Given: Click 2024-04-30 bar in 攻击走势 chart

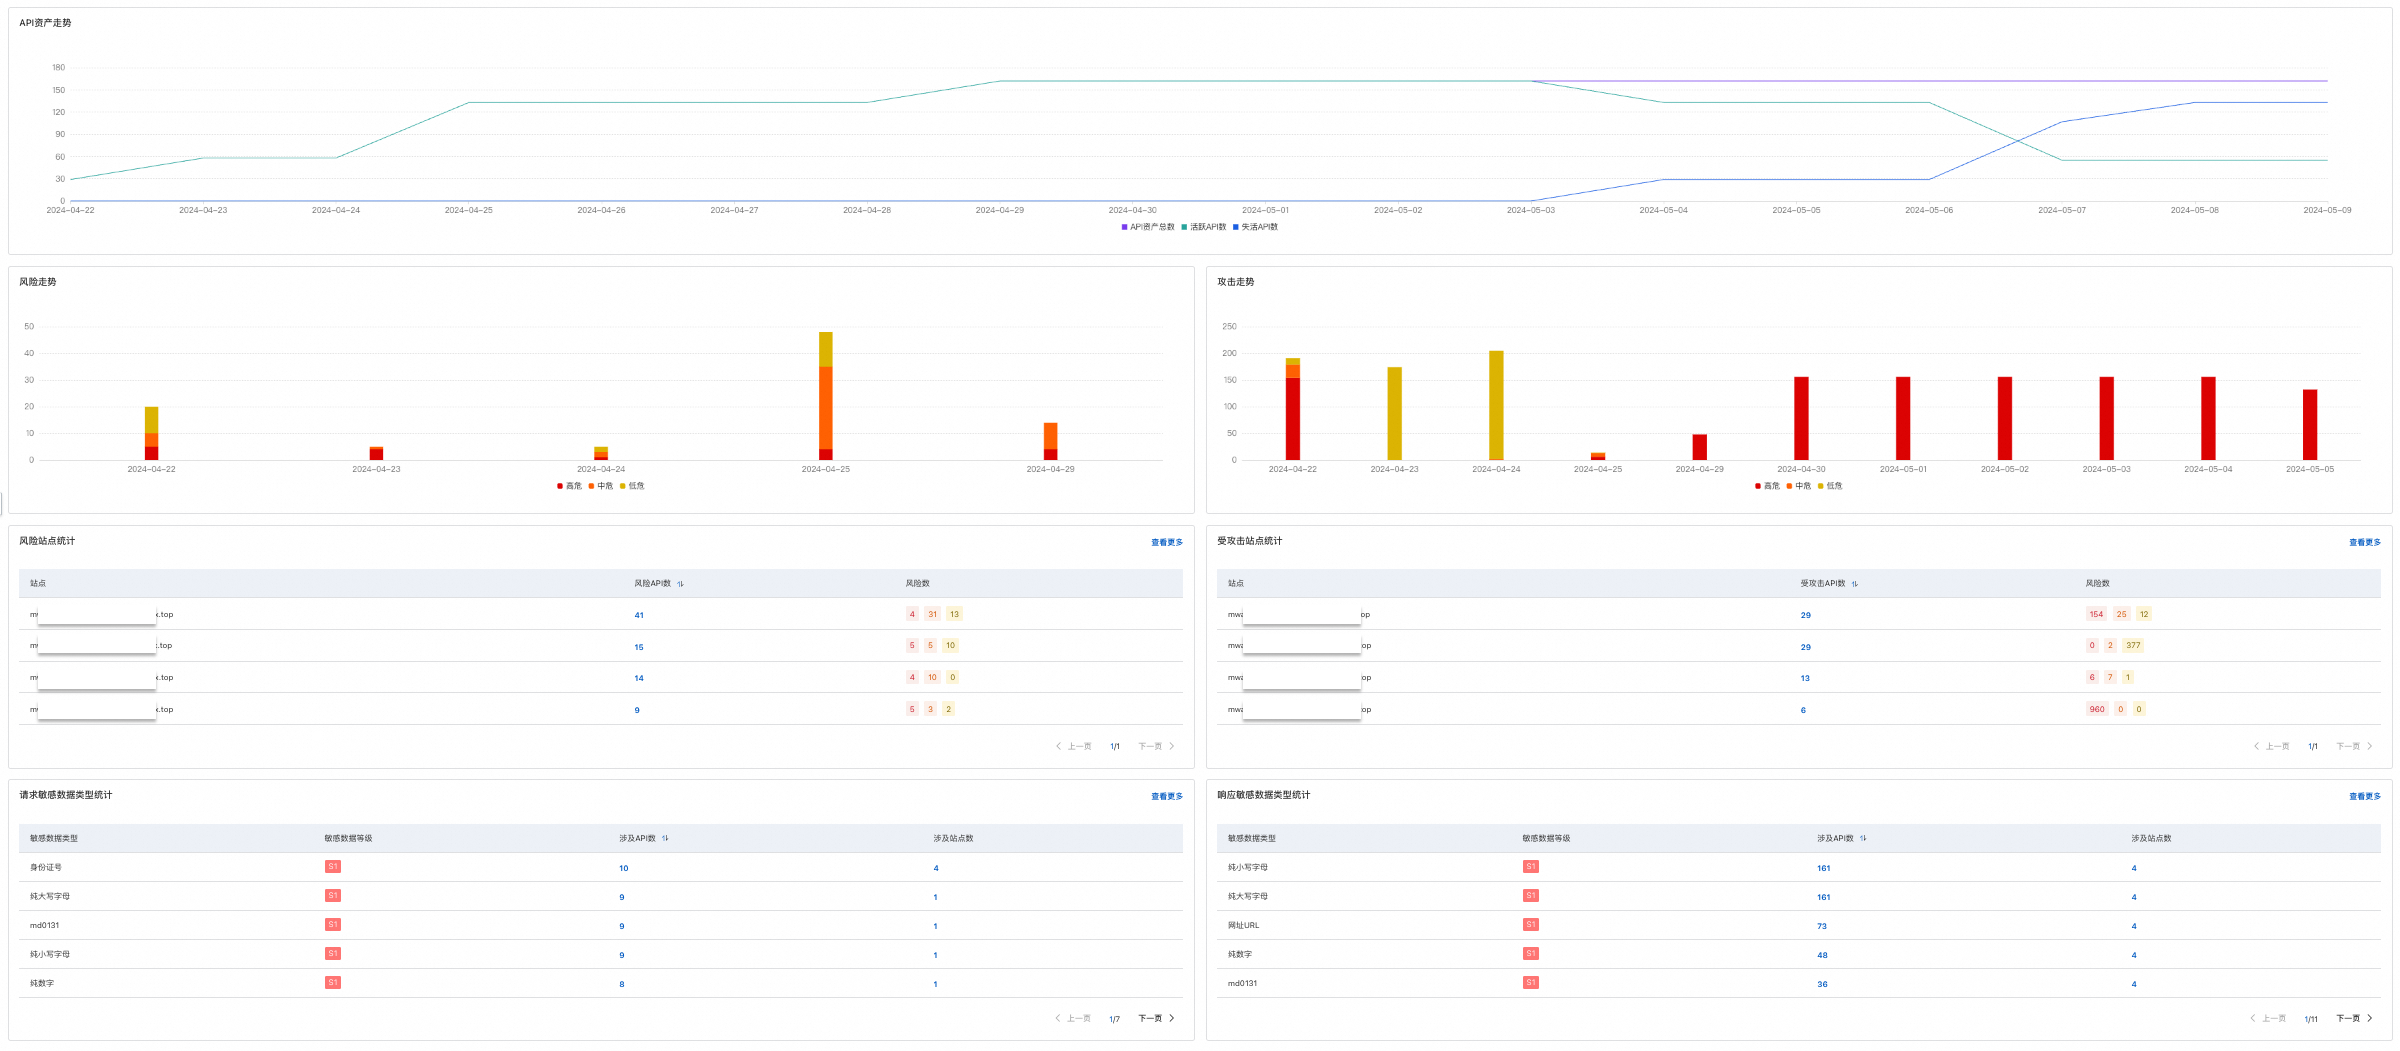Looking at the screenshot, I should click(x=1801, y=419).
